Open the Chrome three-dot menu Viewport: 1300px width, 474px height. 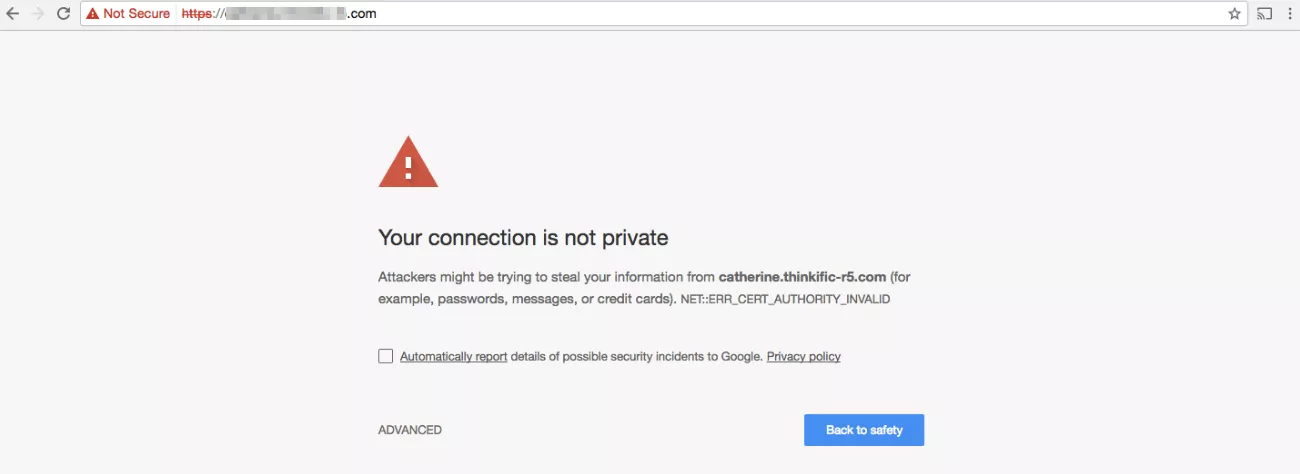(1291, 14)
